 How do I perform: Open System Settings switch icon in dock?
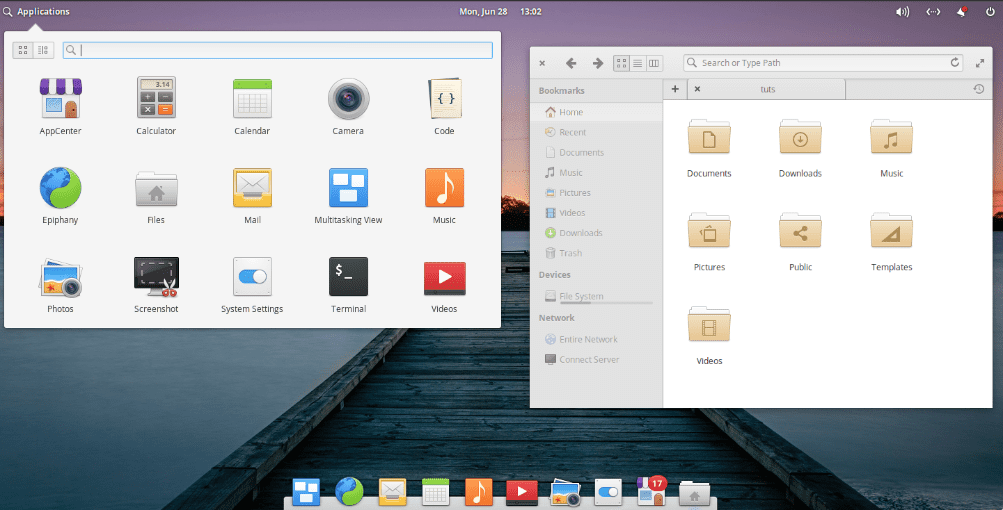click(608, 492)
